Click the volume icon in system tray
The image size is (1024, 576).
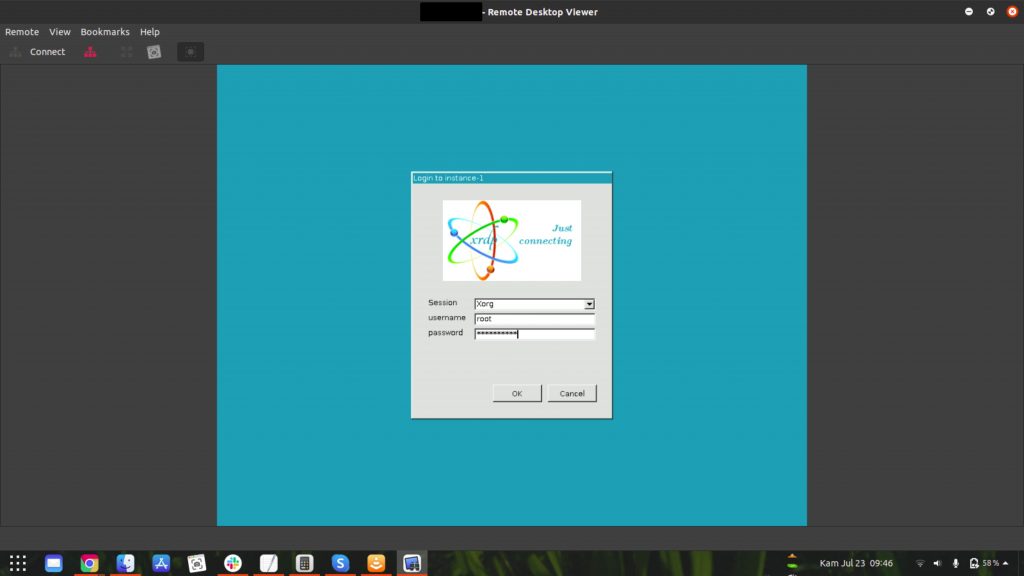937,563
